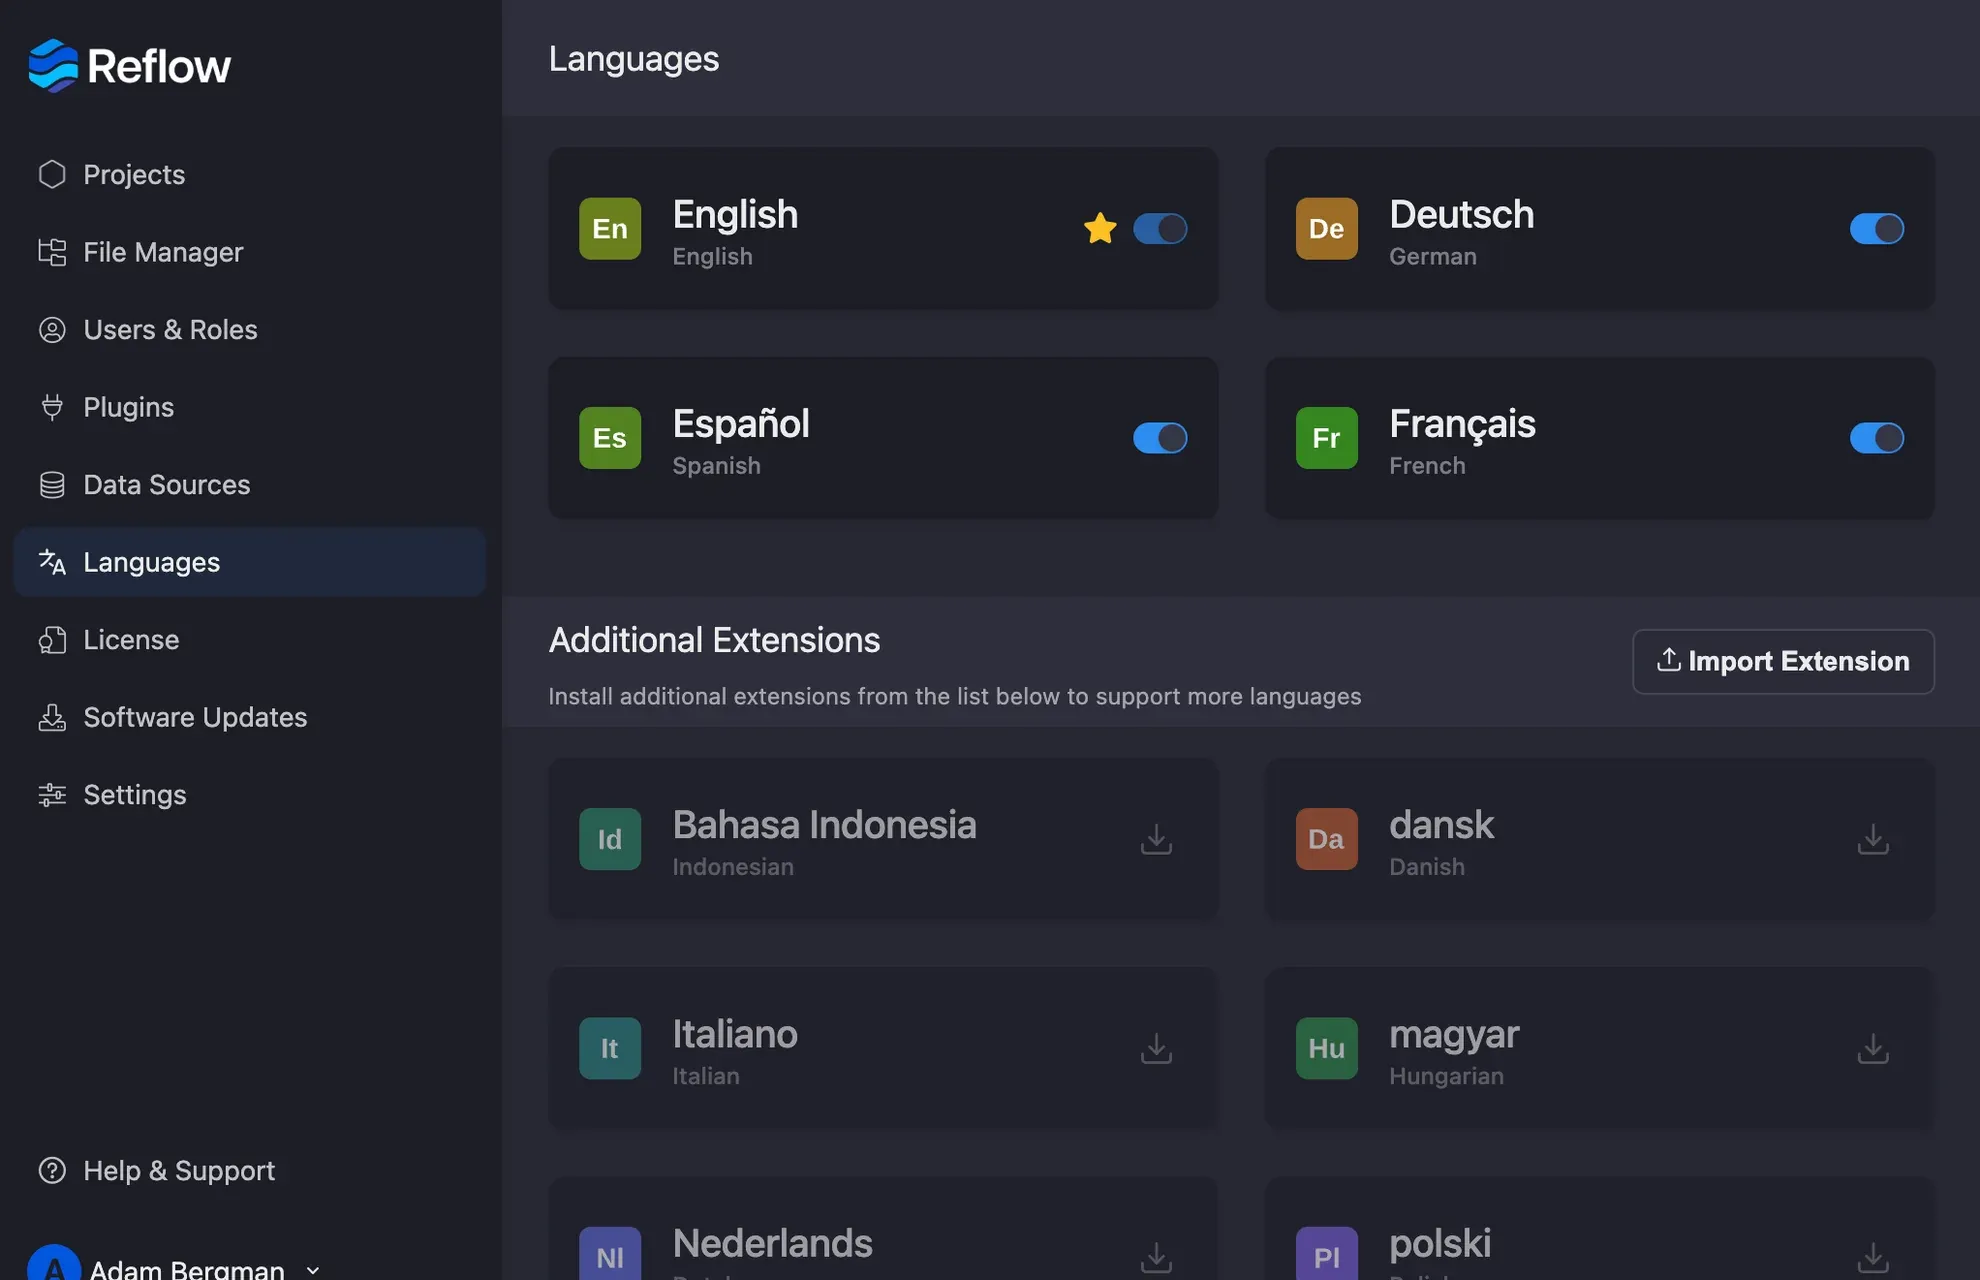Download the dansk language extension
Image resolution: width=1980 pixels, height=1280 pixels.
coord(1873,839)
